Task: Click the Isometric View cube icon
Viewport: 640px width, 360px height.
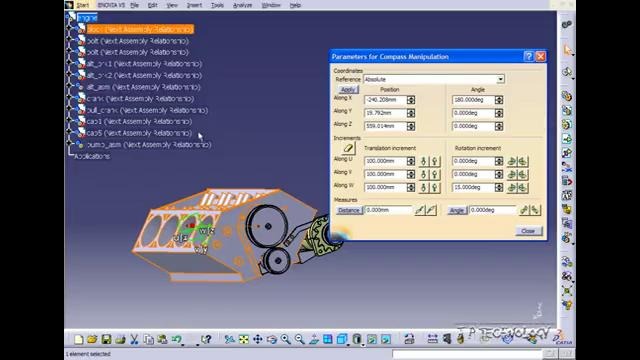Action: (x=342, y=339)
